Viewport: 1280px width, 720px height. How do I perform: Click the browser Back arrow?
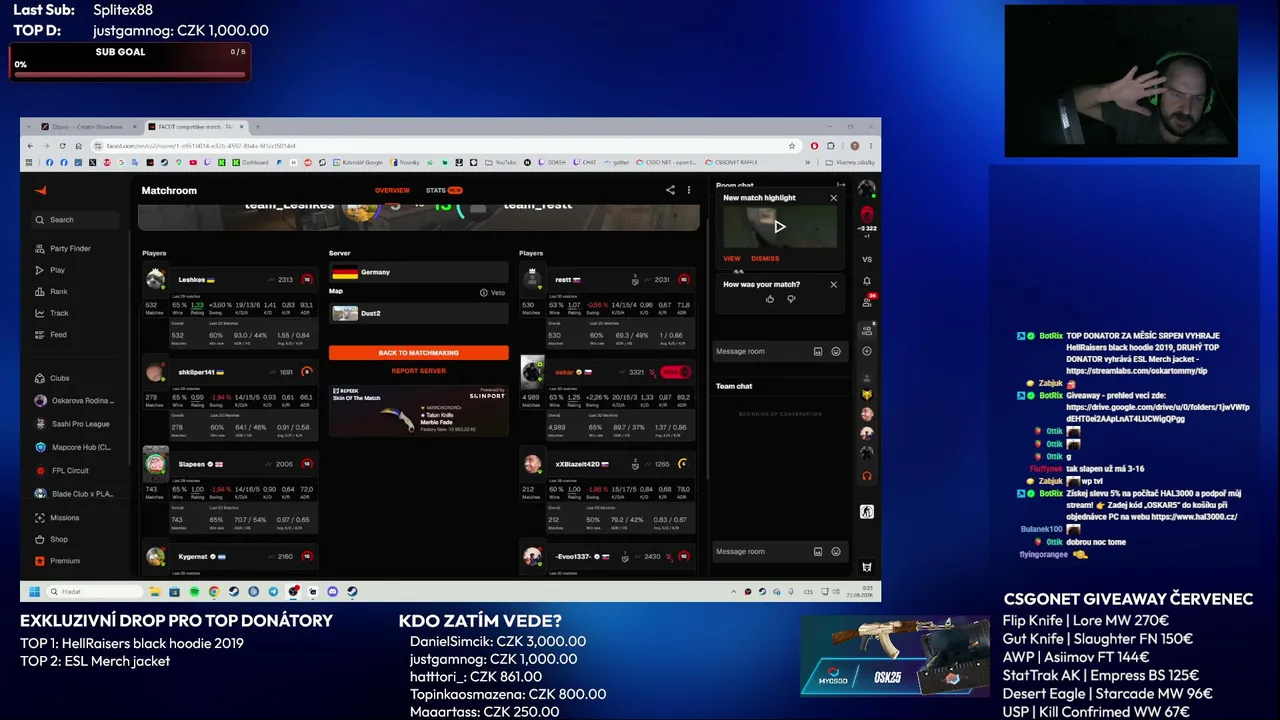pos(31,146)
